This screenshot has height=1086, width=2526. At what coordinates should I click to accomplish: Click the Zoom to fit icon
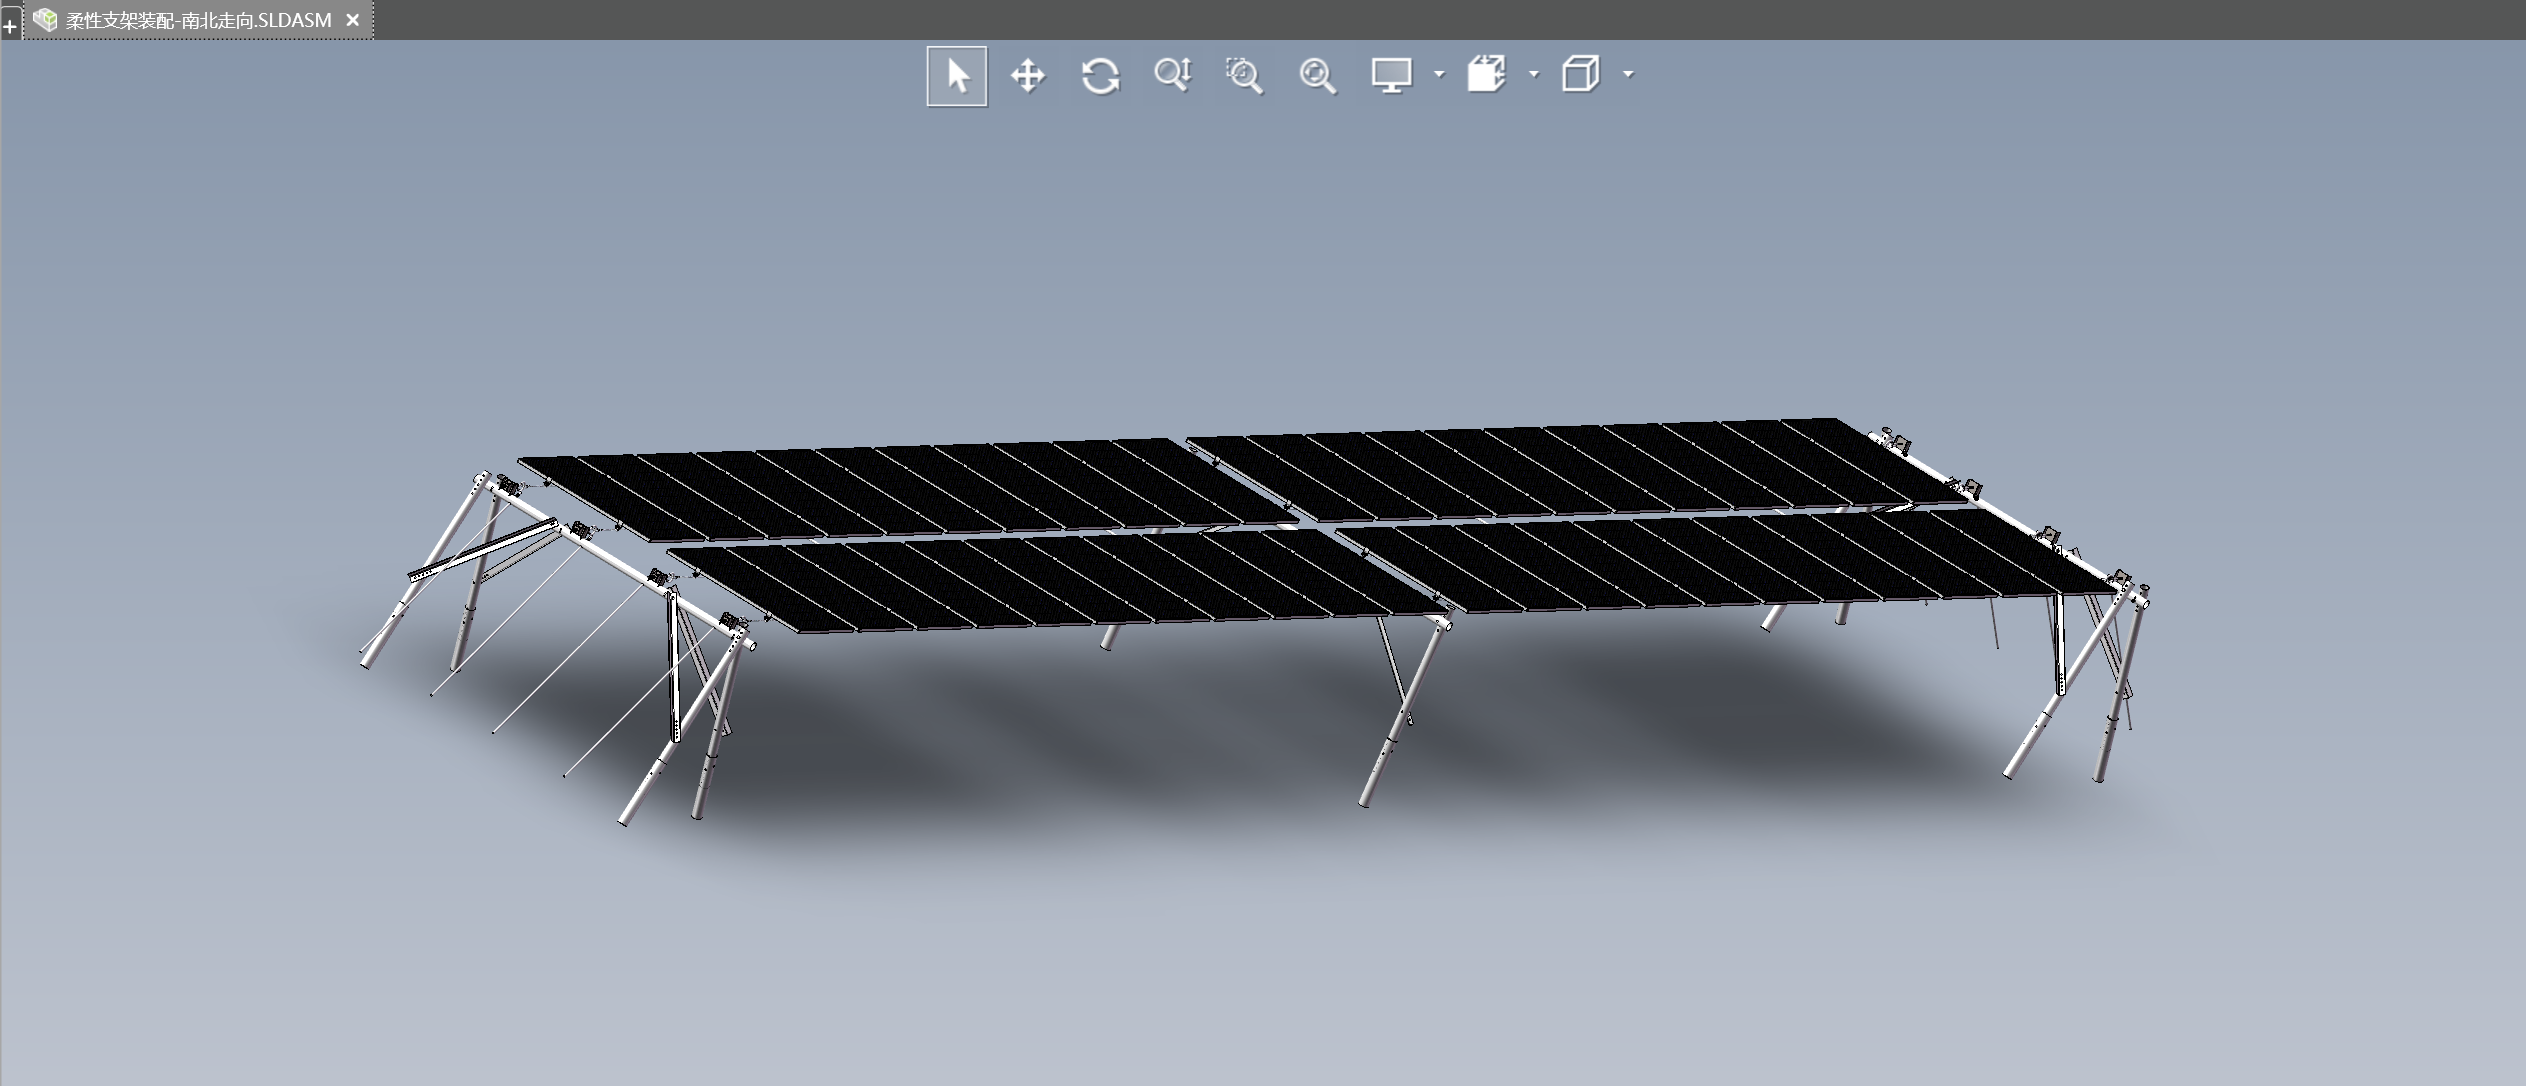click(1317, 76)
